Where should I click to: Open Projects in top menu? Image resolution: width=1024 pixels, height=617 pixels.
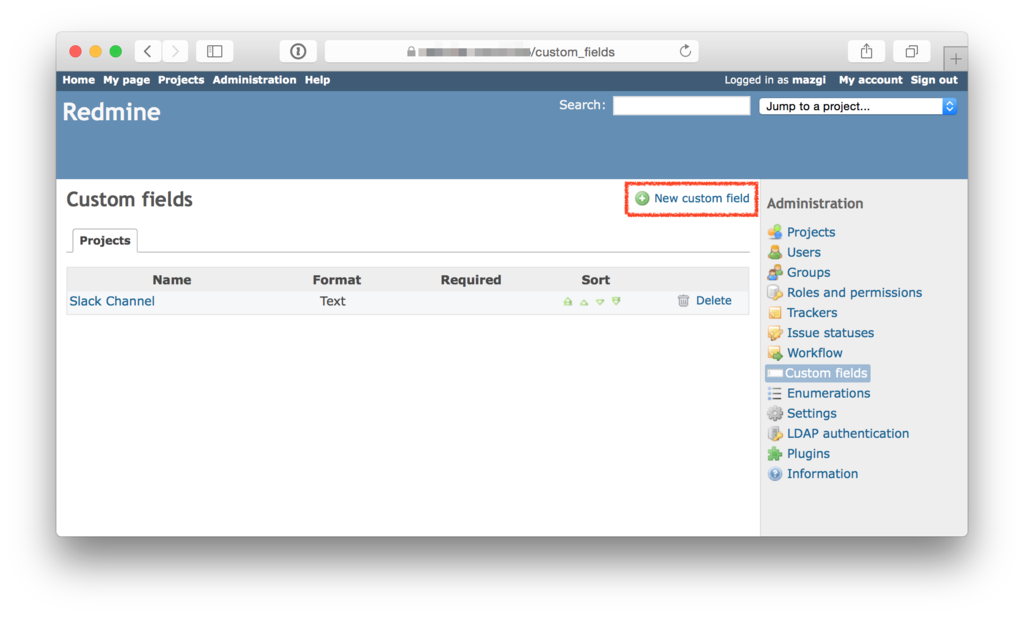[x=181, y=80]
